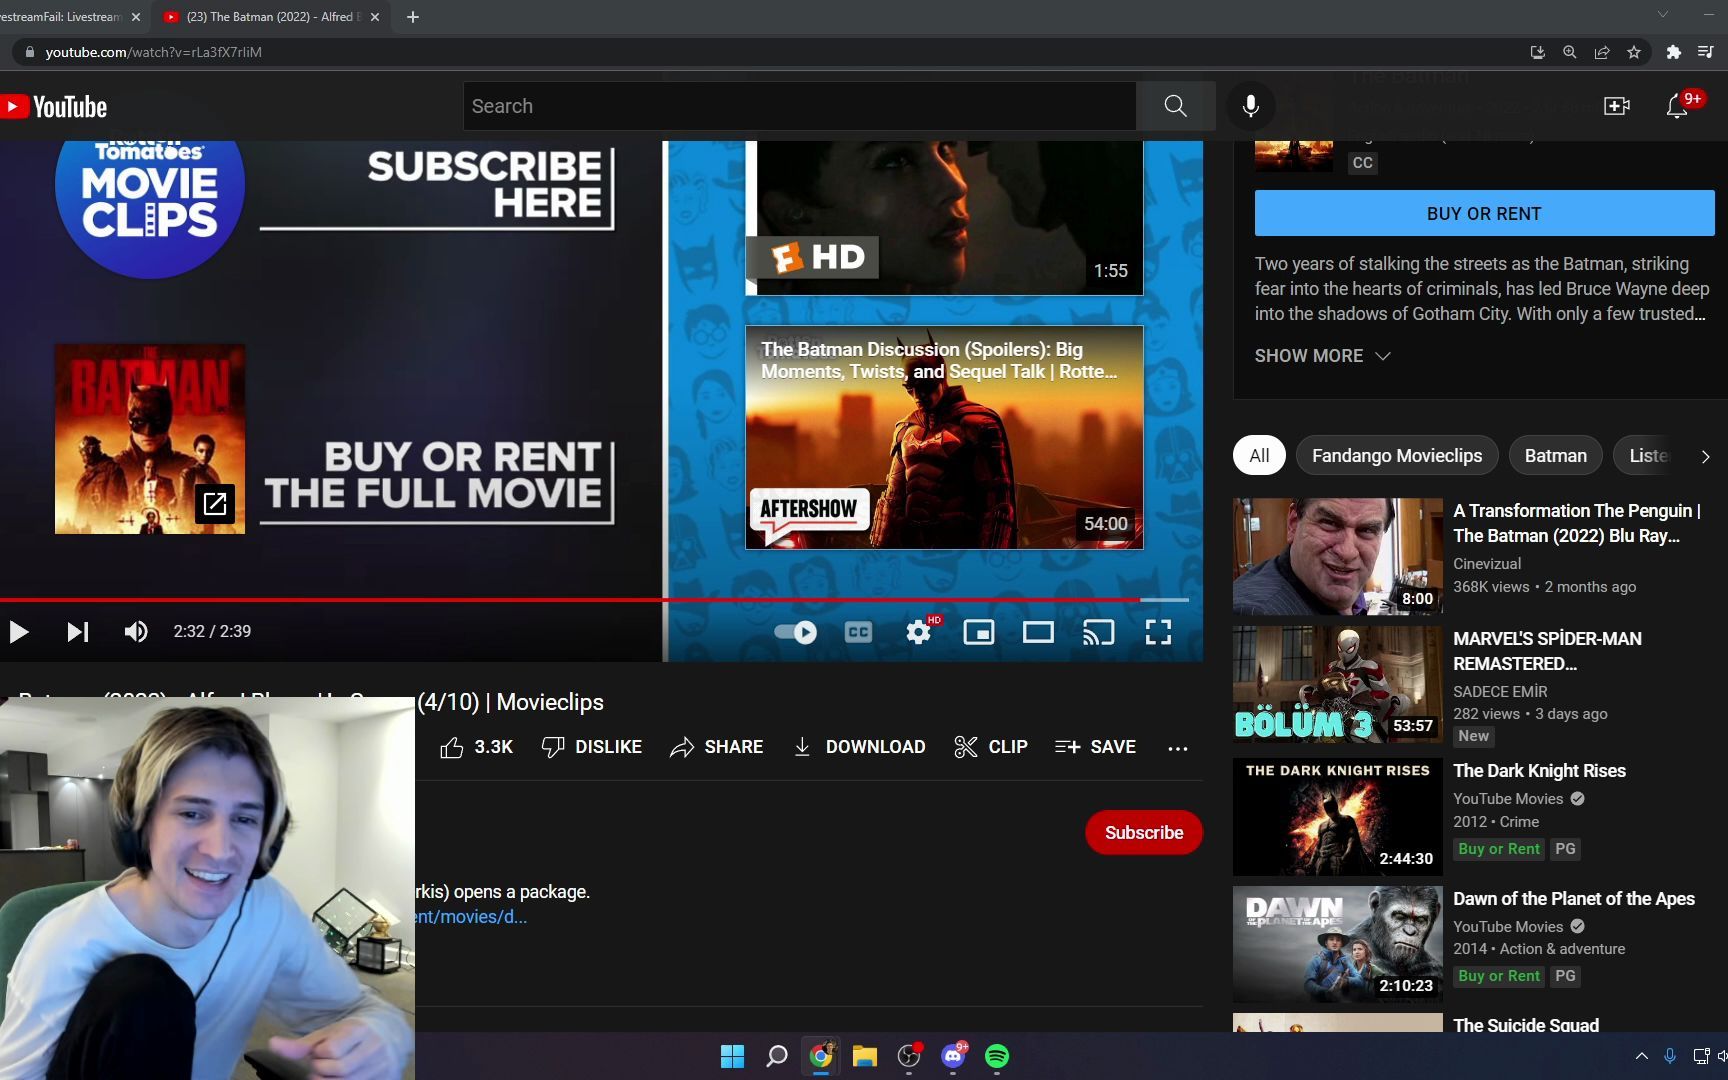
Task: Open File Explorer from the taskbar
Action: pos(865,1056)
